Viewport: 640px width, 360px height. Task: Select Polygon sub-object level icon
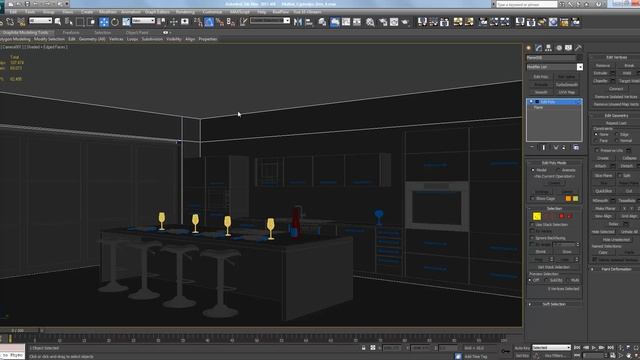(x=562, y=216)
